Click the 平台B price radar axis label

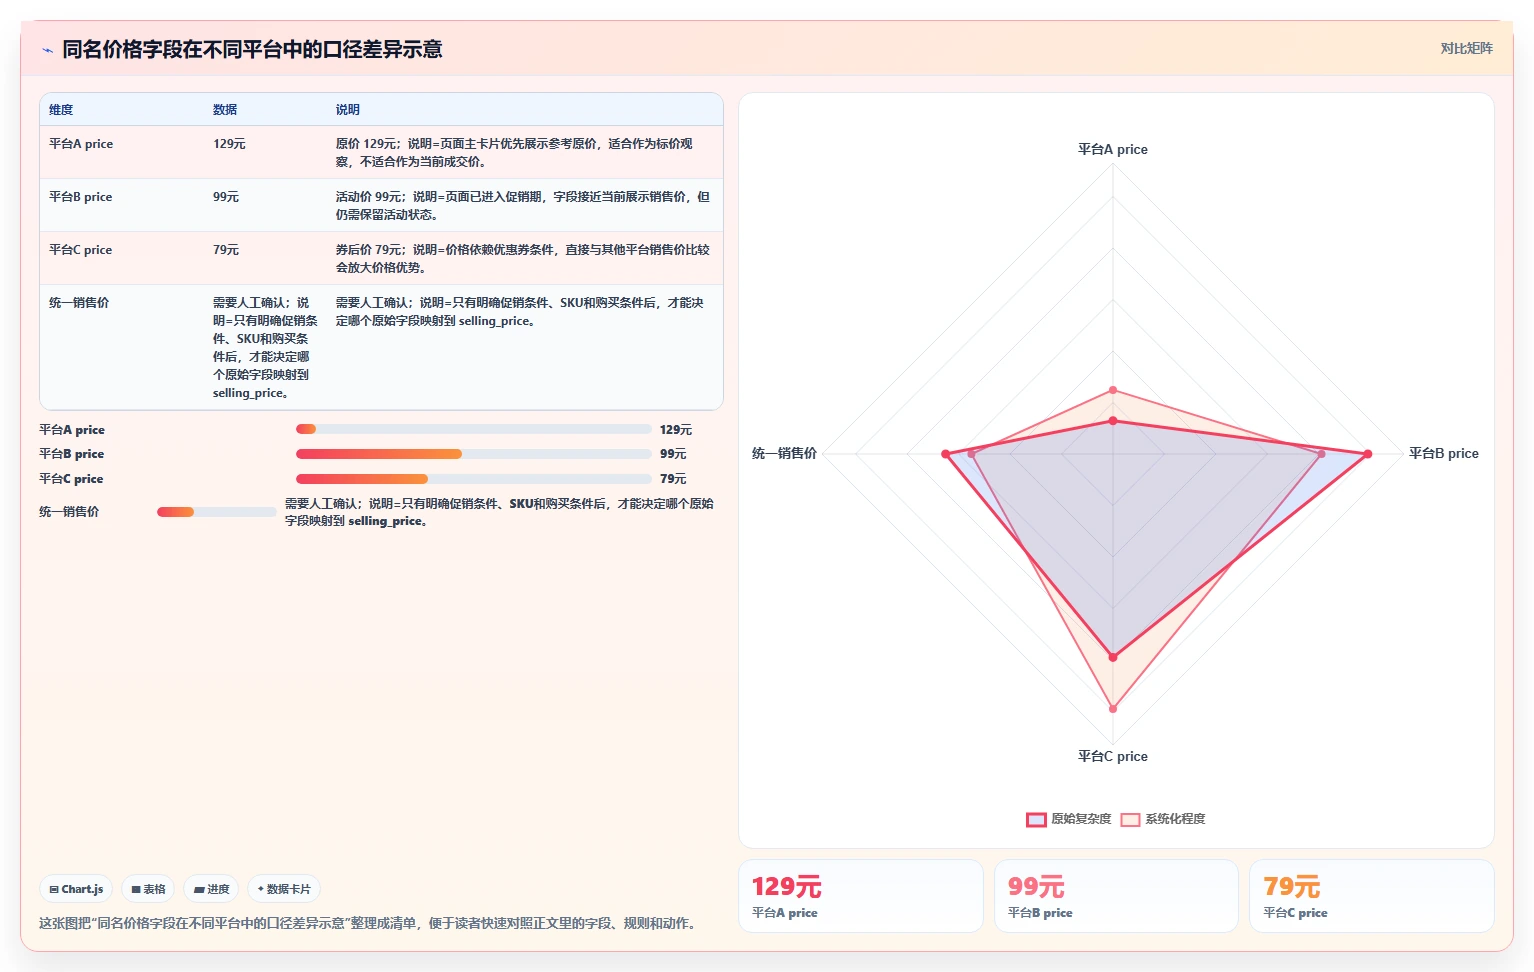[x=1444, y=454]
